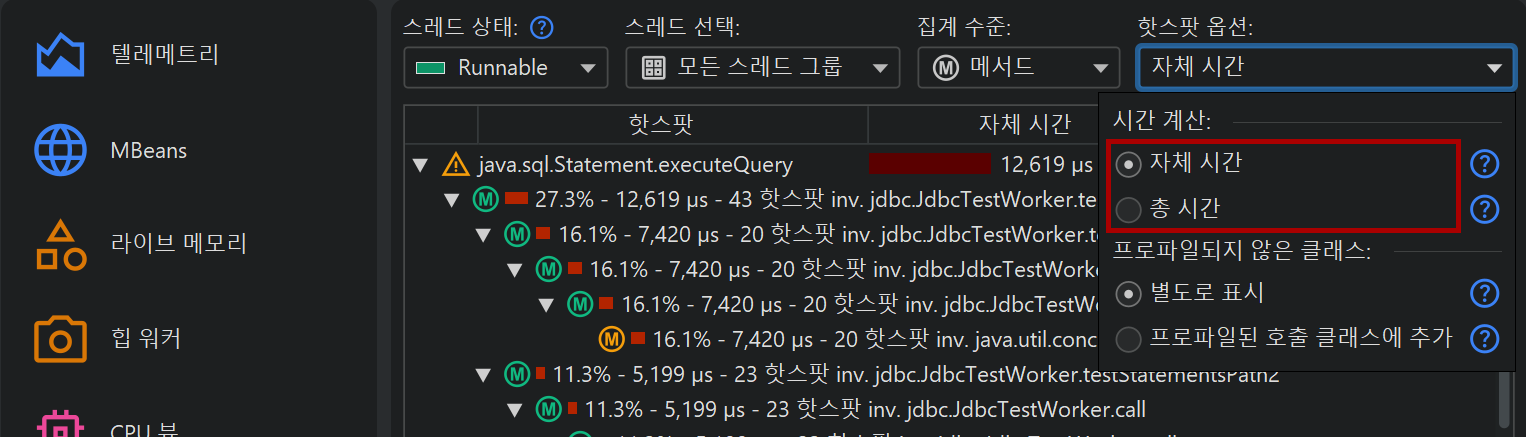Select 총 시간 radio button
This screenshot has height=437, width=1526.
[1128, 210]
